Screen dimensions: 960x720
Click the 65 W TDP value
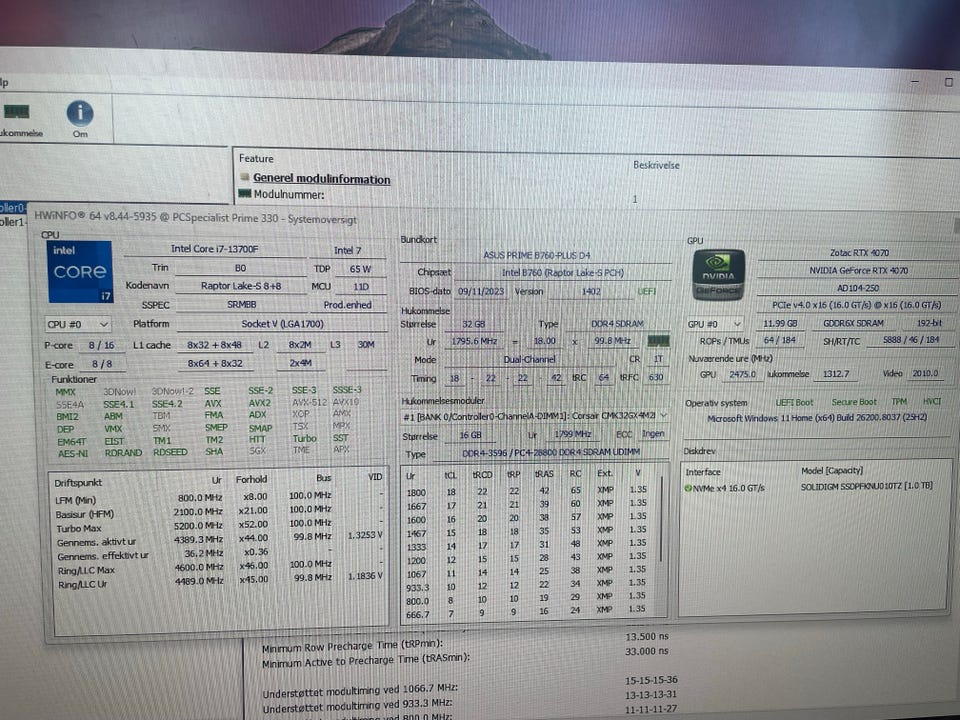point(360,269)
